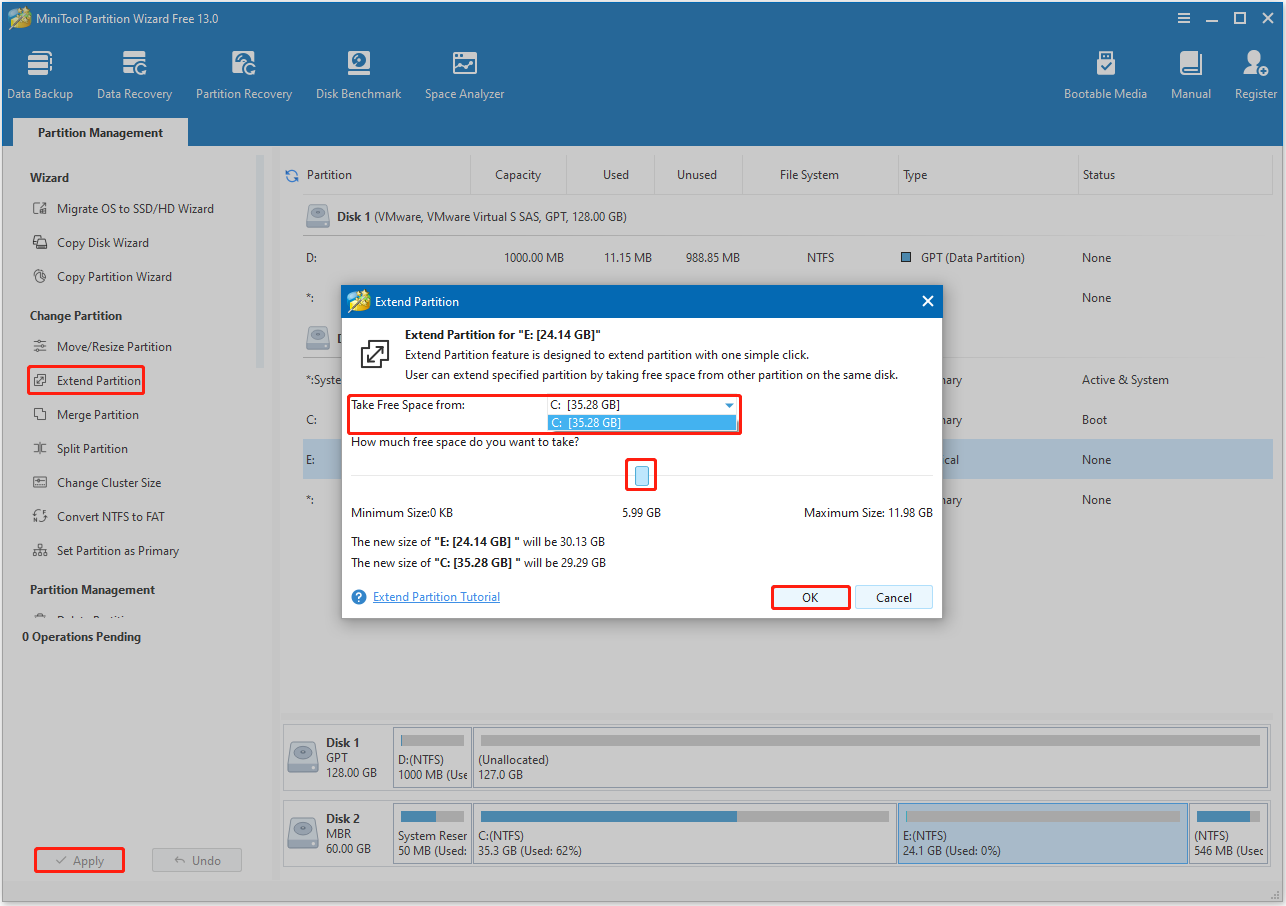Viewport: 1286px width, 906px height.
Task: Launch Data Recovery
Action: [134, 72]
